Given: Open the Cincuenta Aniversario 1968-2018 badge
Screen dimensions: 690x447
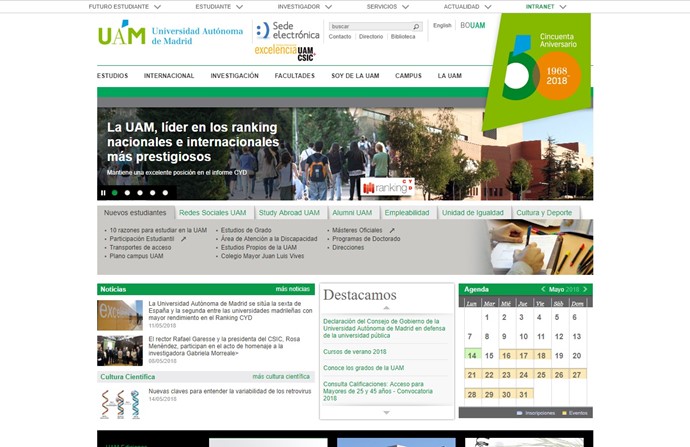Looking at the screenshot, I should point(538,70).
